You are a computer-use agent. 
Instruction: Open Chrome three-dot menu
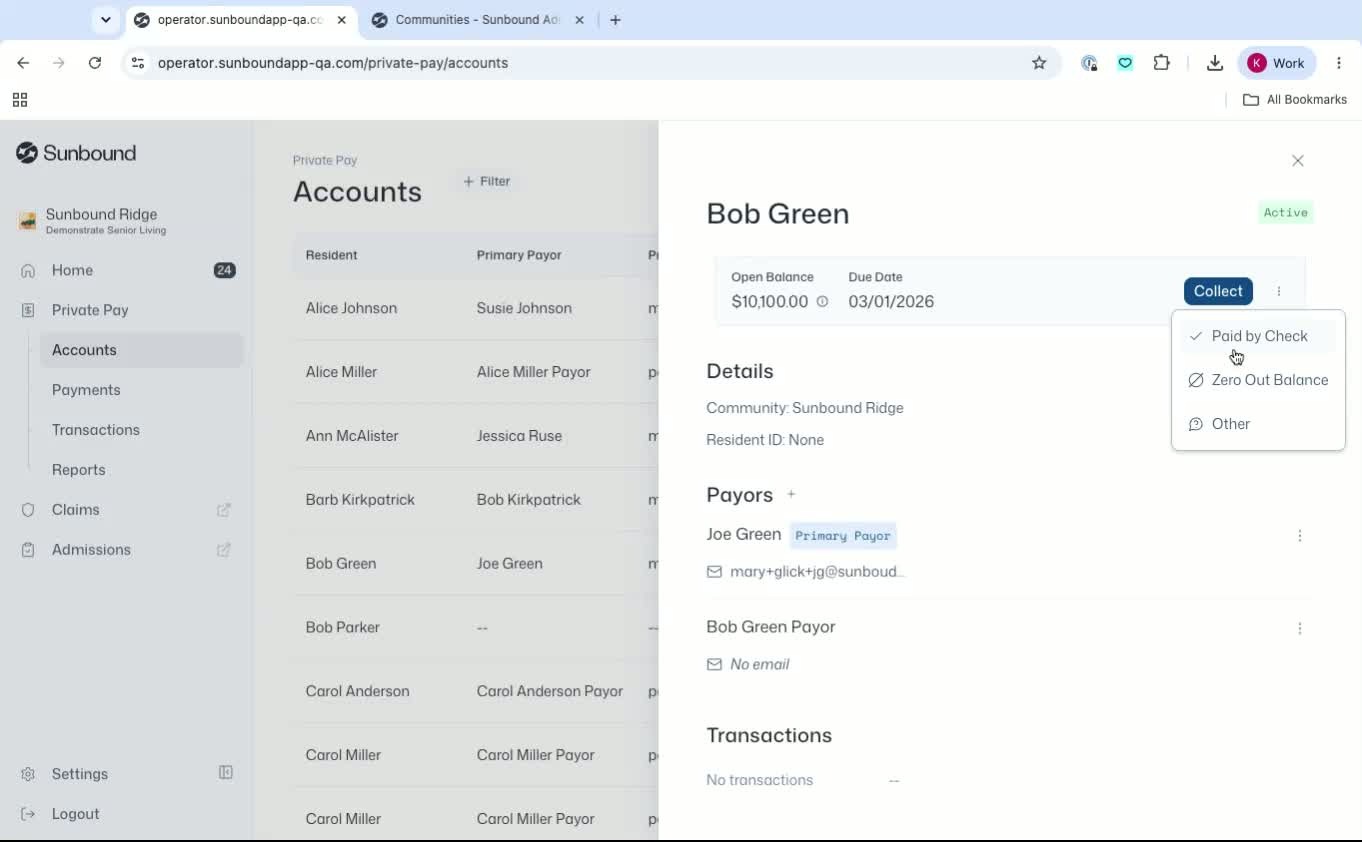pos(1339,63)
